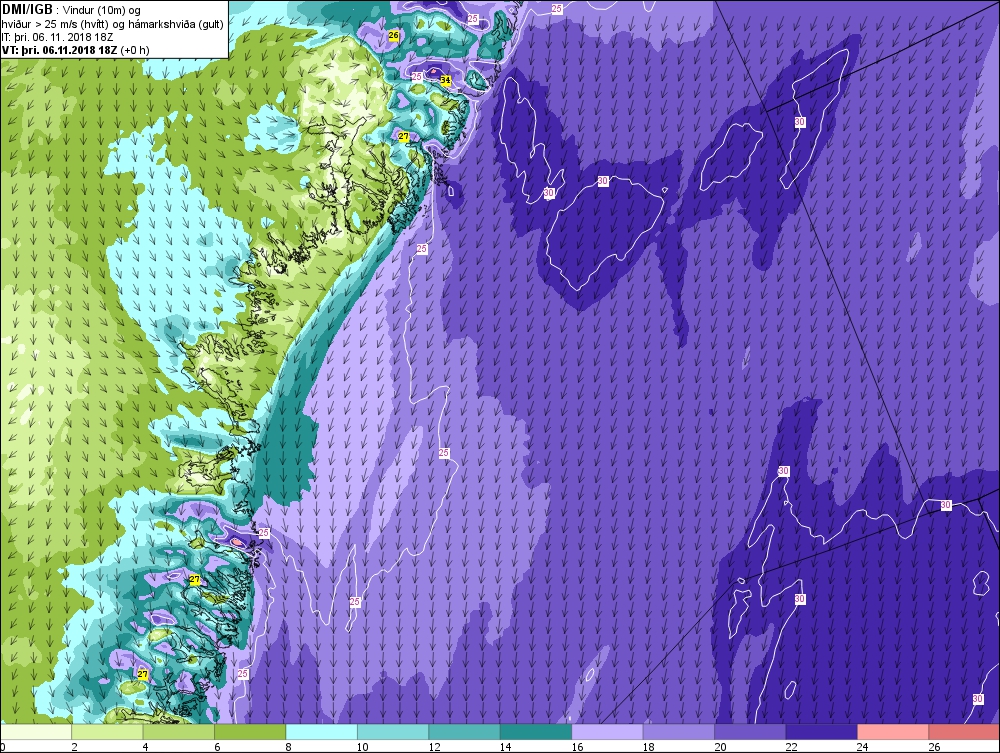Pick the 2–4 m/s light green legend swatch
Image resolution: width=1000 pixels, height=753 pixels.
[107, 732]
